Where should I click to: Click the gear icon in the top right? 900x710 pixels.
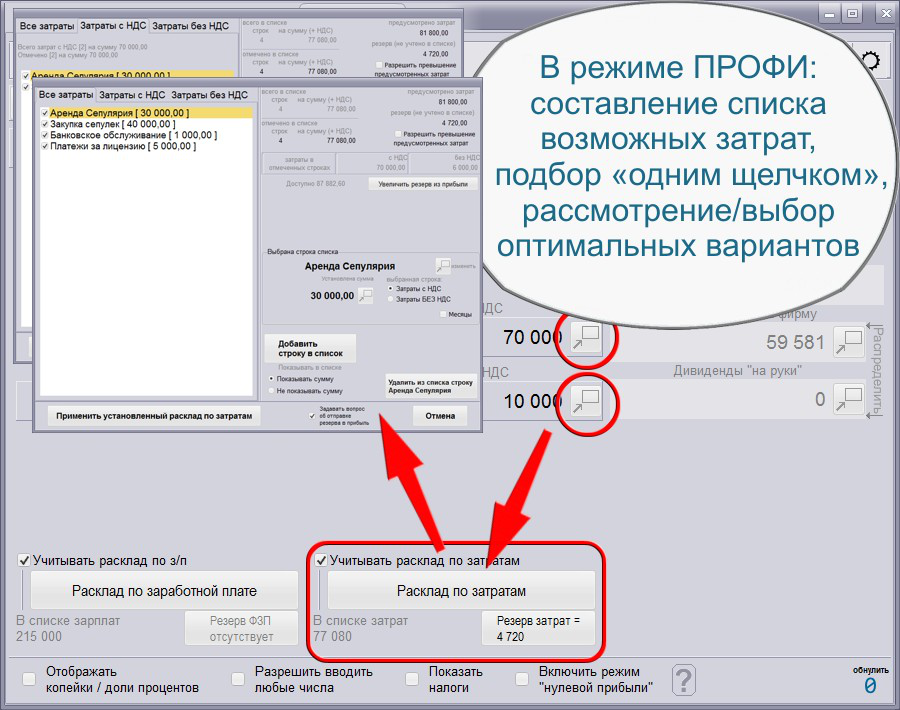click(x=869, y=60)
